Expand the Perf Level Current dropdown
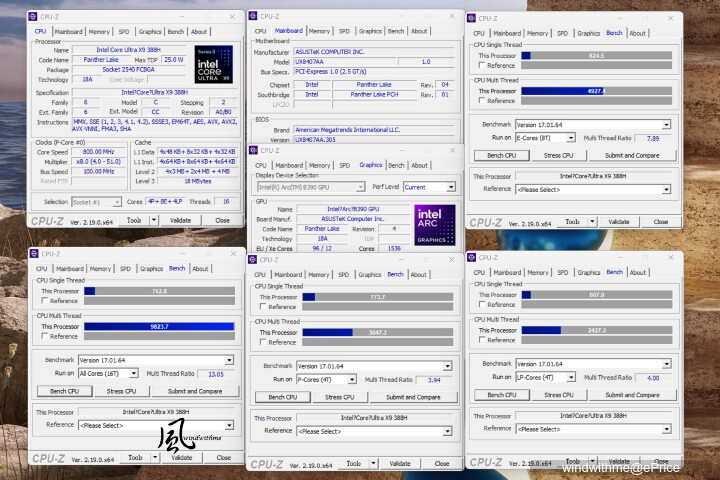 pyautogui.click(x=429, y=187)
